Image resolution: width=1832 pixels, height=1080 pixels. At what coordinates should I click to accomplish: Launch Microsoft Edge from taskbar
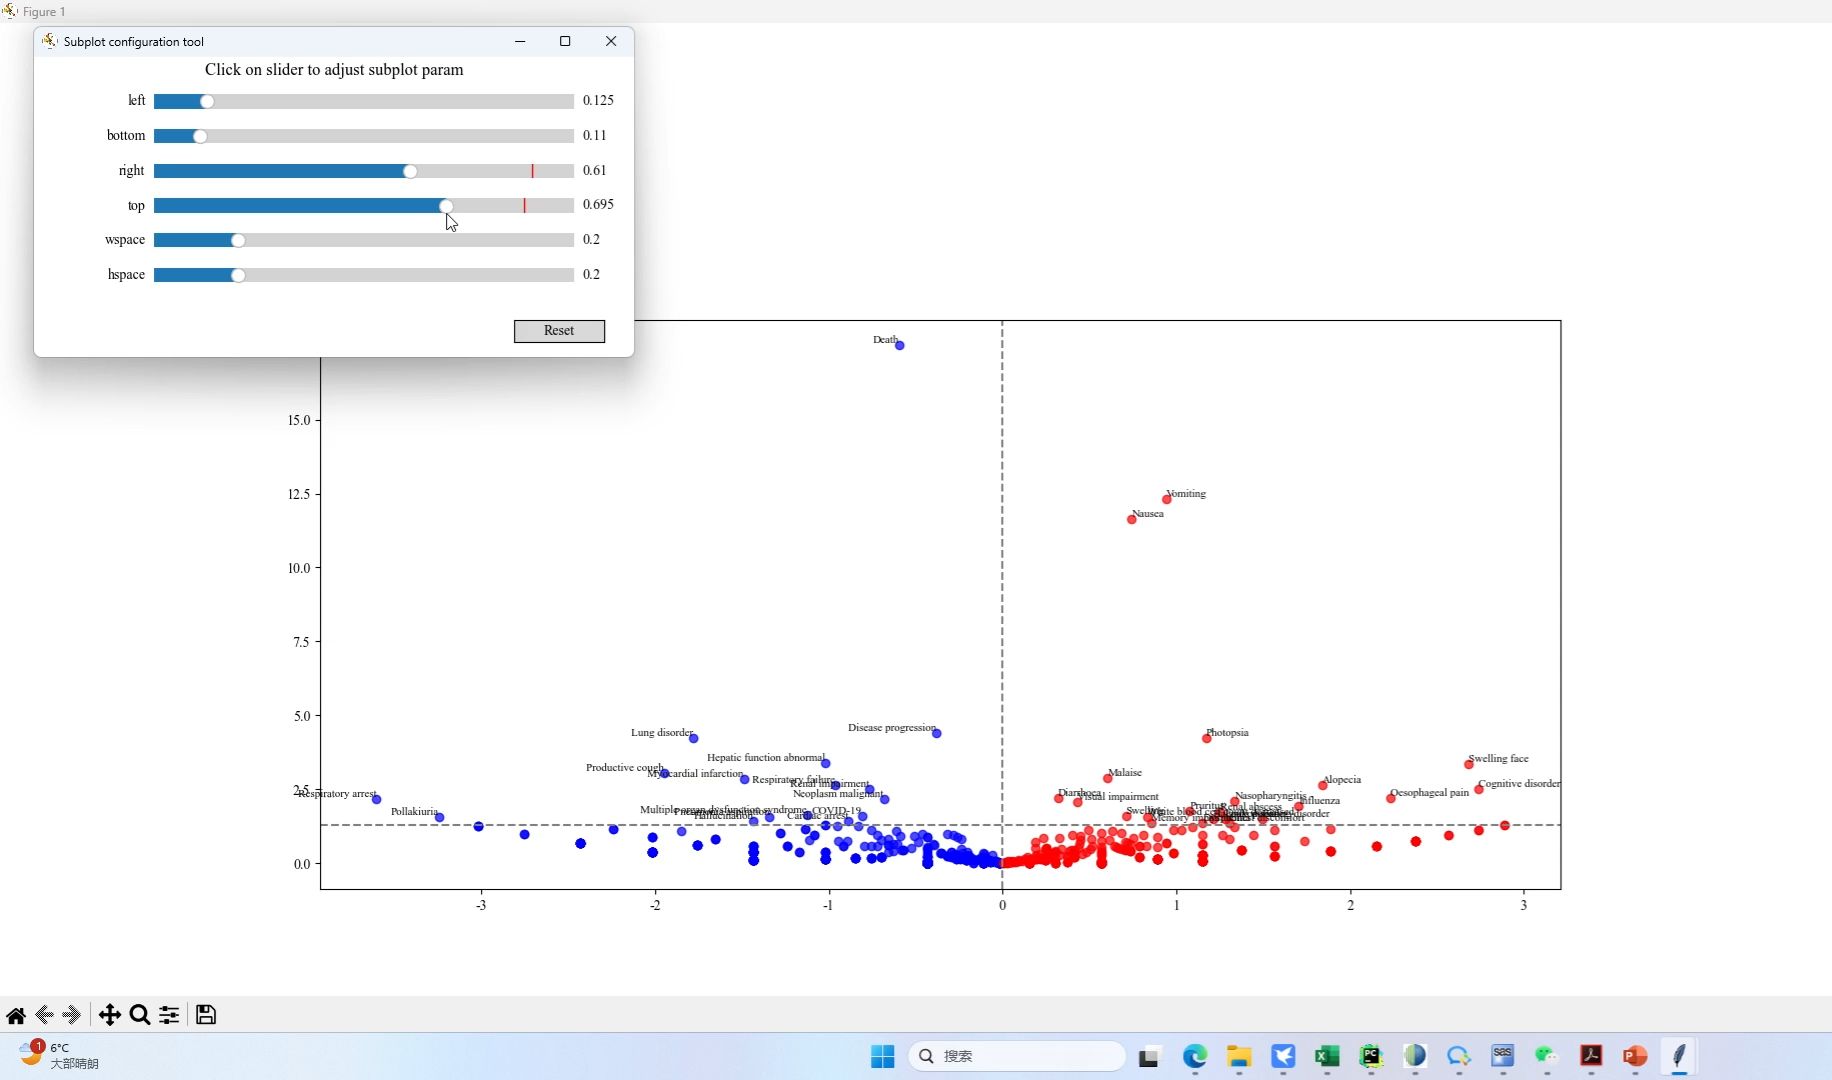pyautogui.click(x=1195, y=1056)
